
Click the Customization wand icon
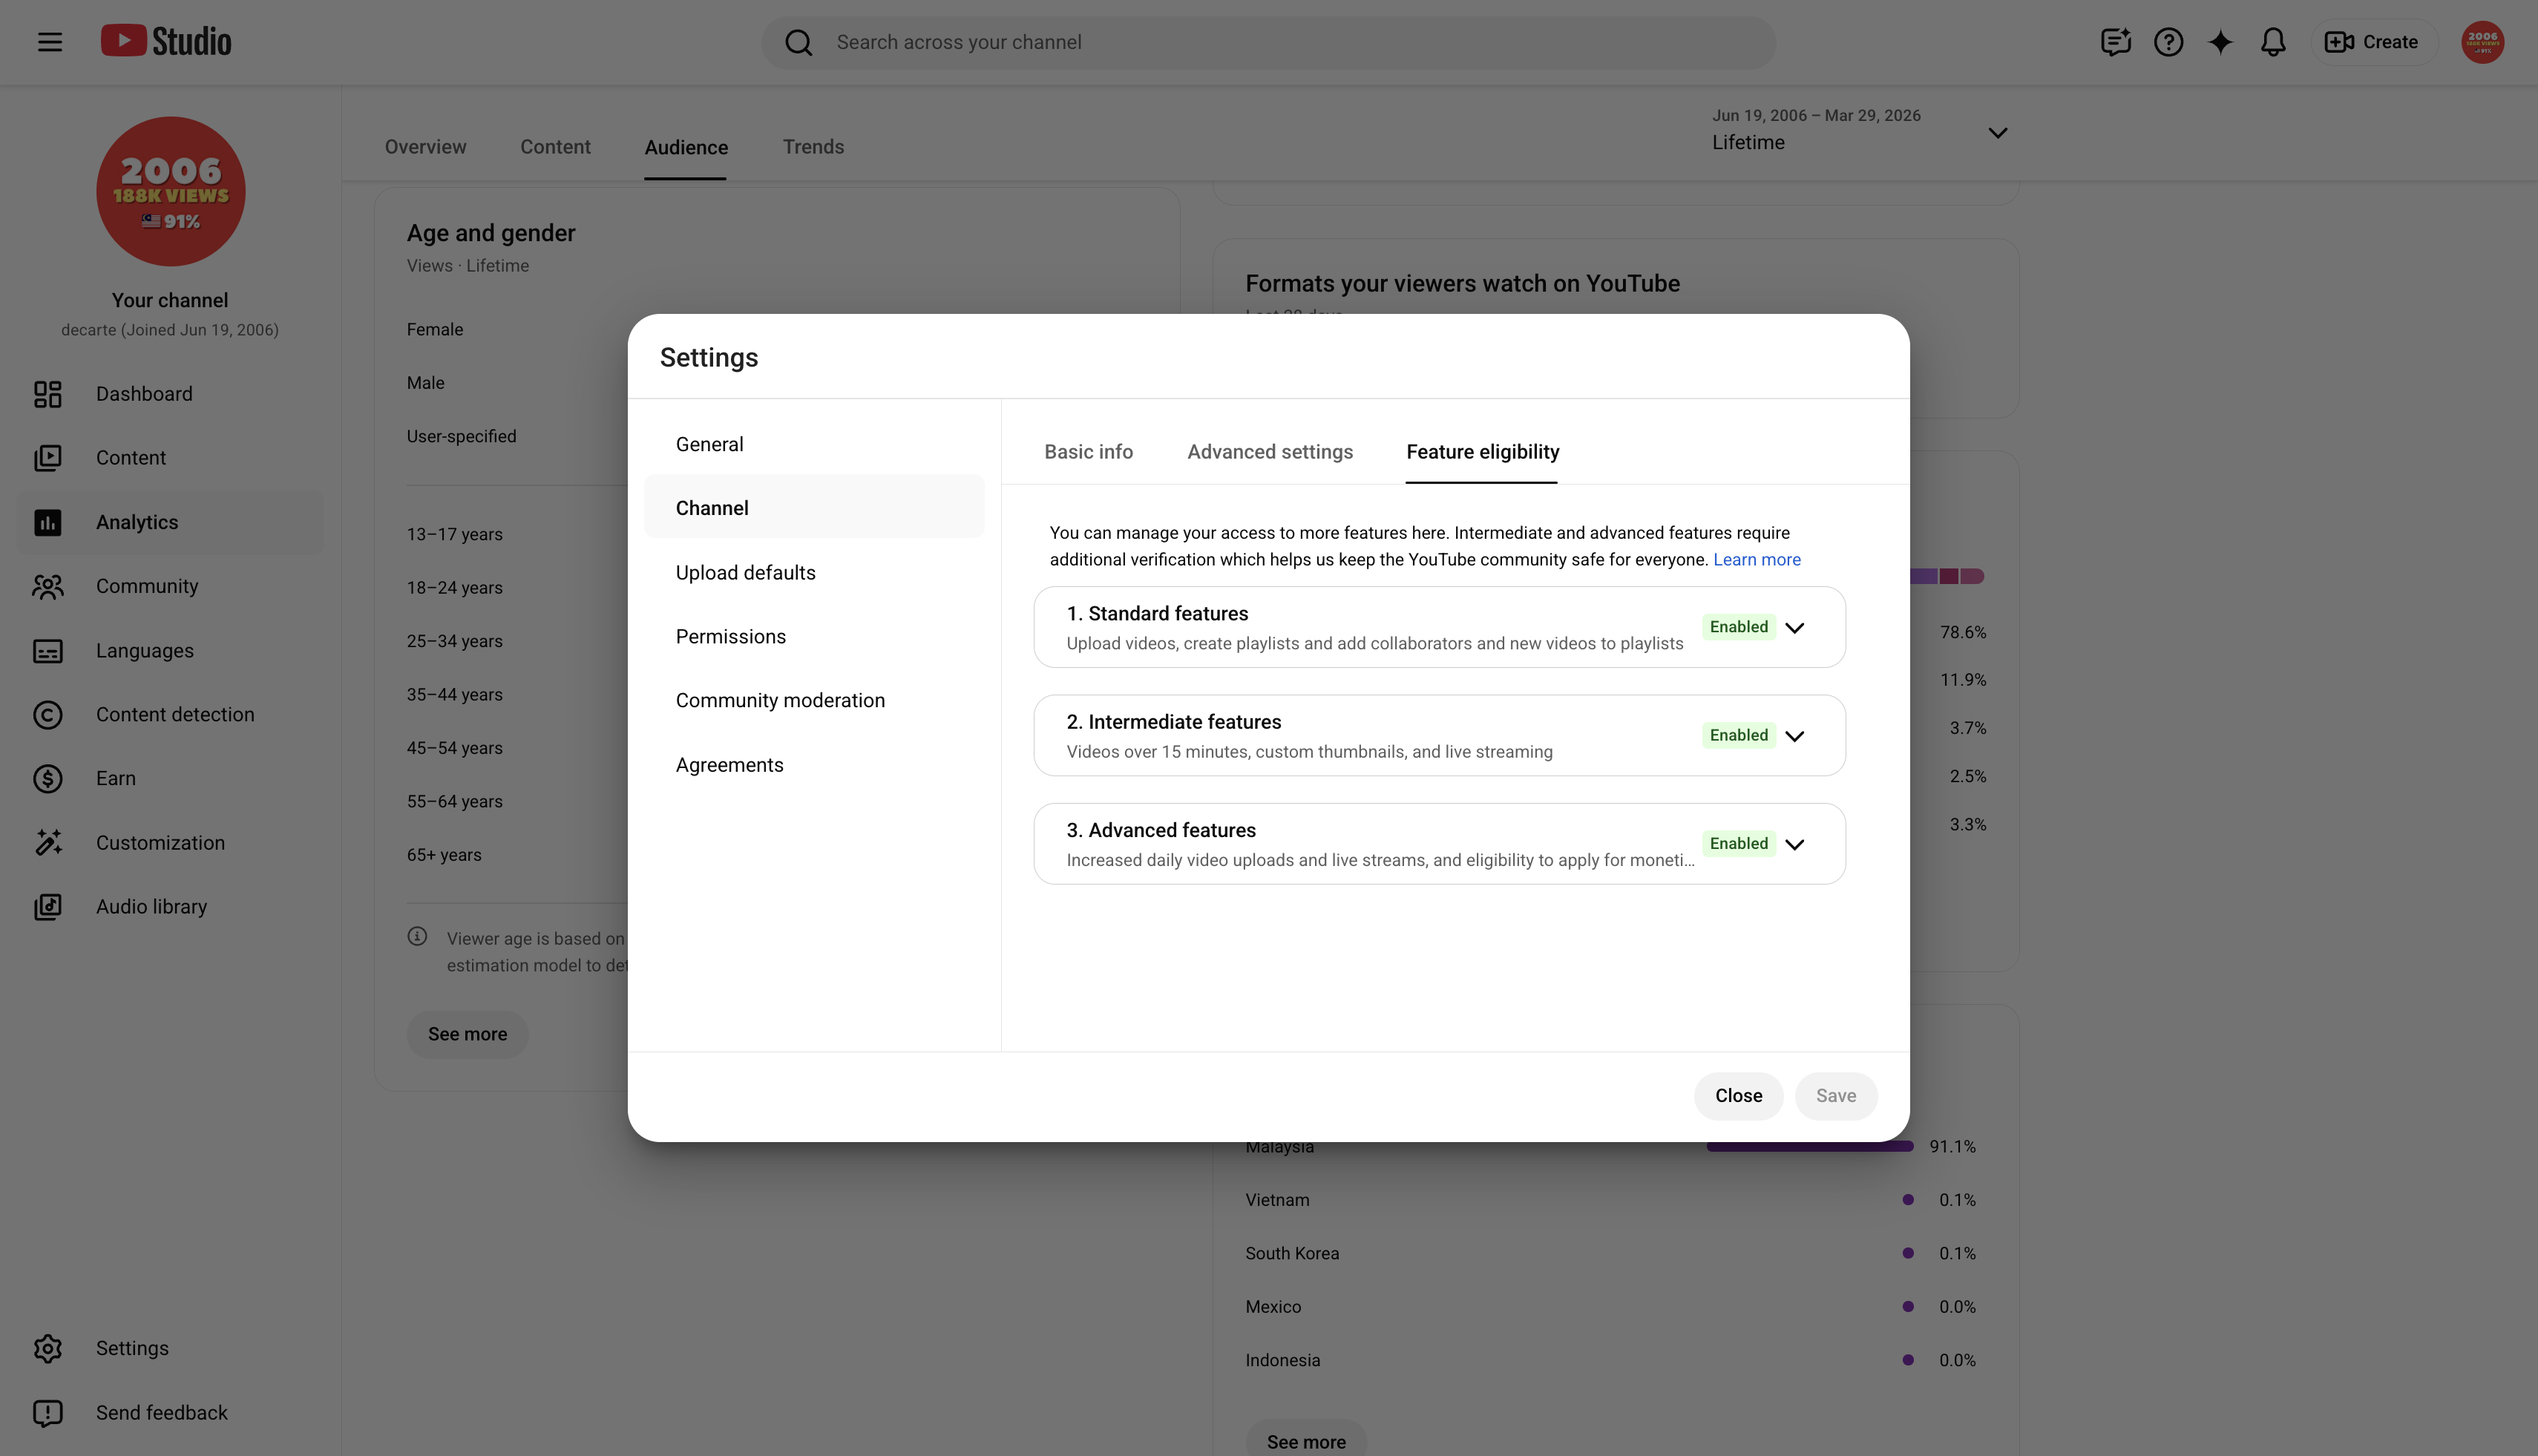point(48,842)
